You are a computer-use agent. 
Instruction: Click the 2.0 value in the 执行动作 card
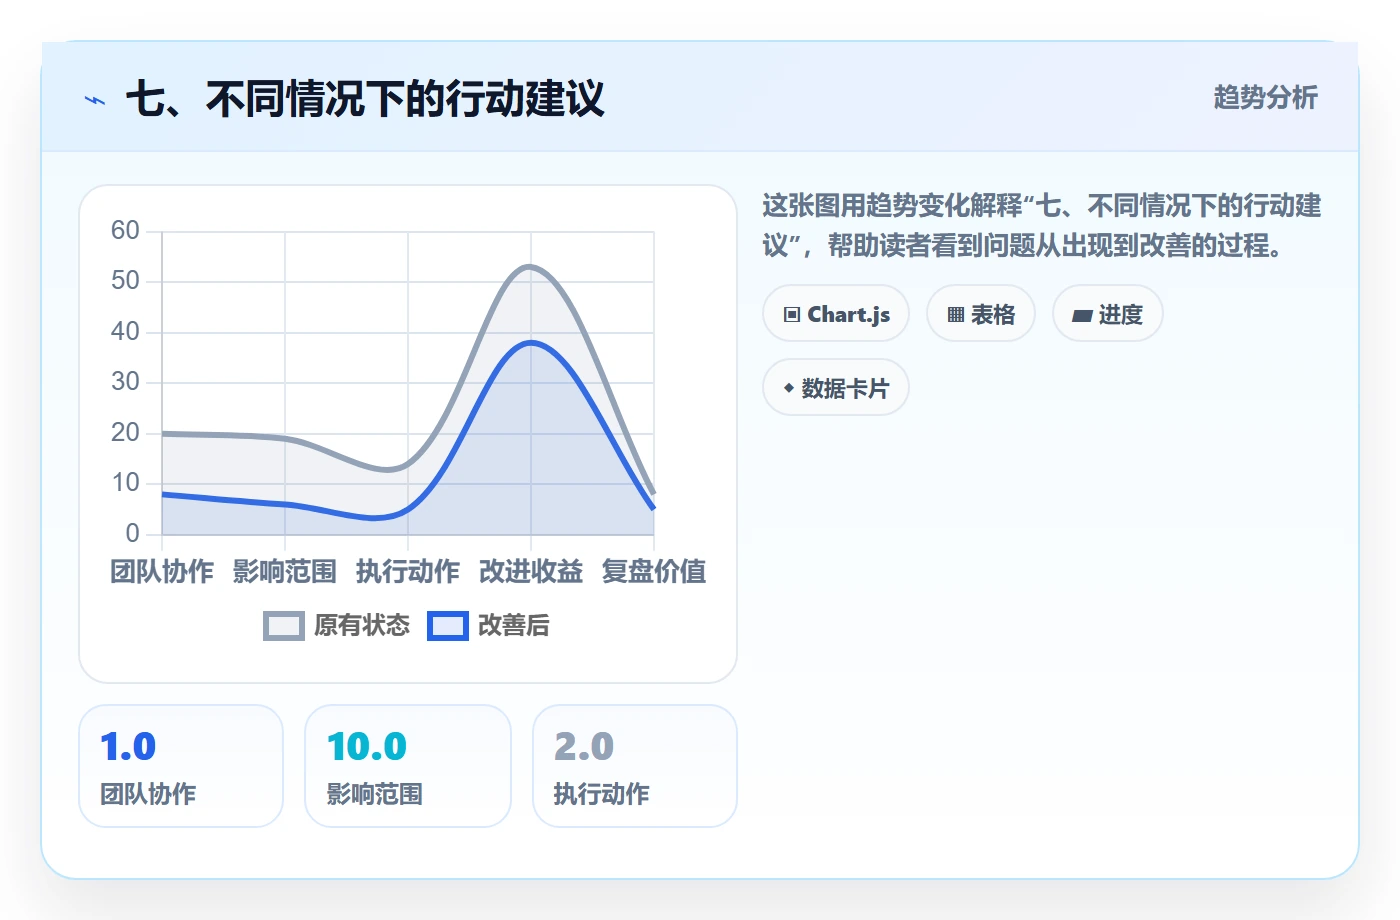point(584,747)
